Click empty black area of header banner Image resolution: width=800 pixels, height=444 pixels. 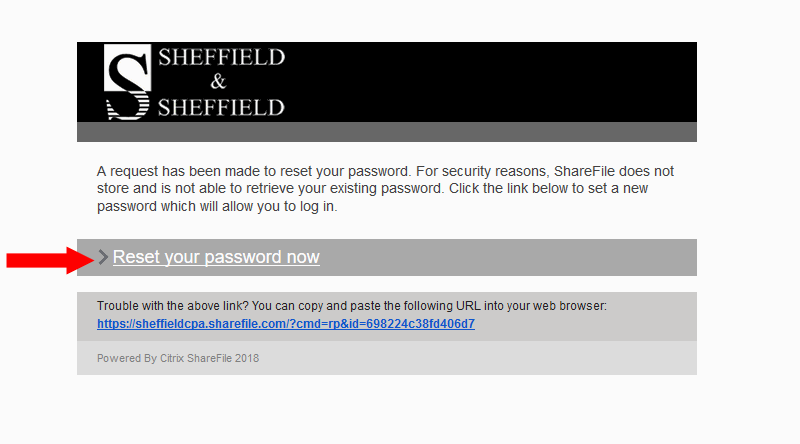[490, 82]
